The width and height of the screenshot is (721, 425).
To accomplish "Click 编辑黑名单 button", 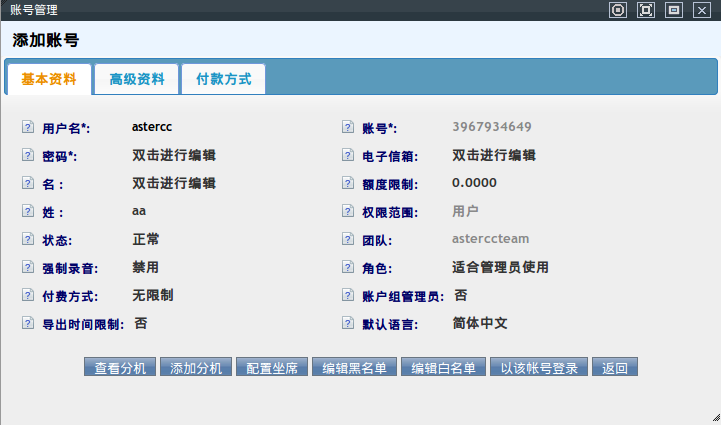I will 354,367.
